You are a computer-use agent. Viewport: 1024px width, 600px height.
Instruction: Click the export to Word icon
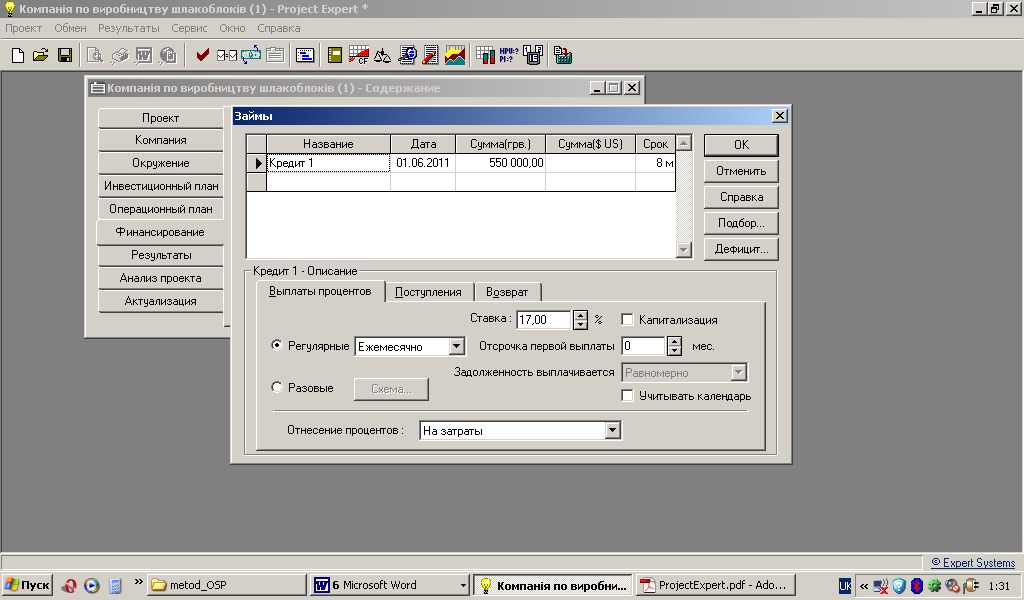click(144, 55)
